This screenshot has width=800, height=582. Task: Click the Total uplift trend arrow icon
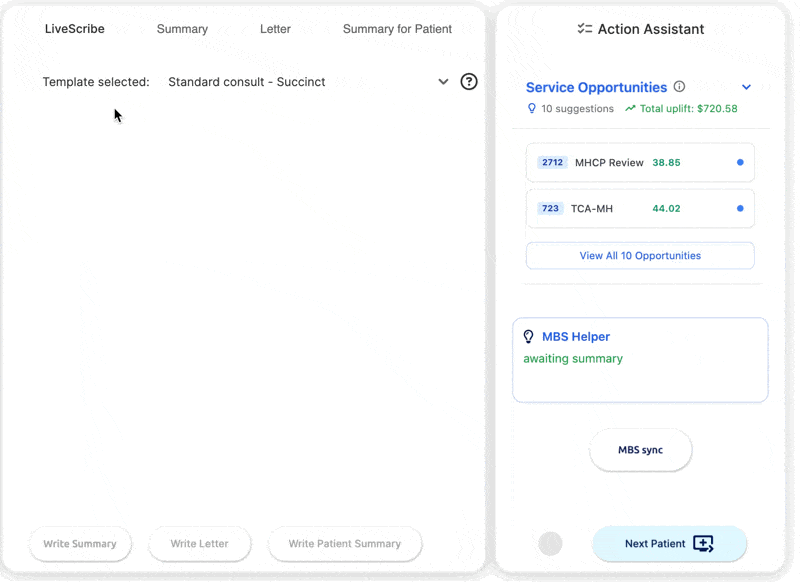pos(630,108)
